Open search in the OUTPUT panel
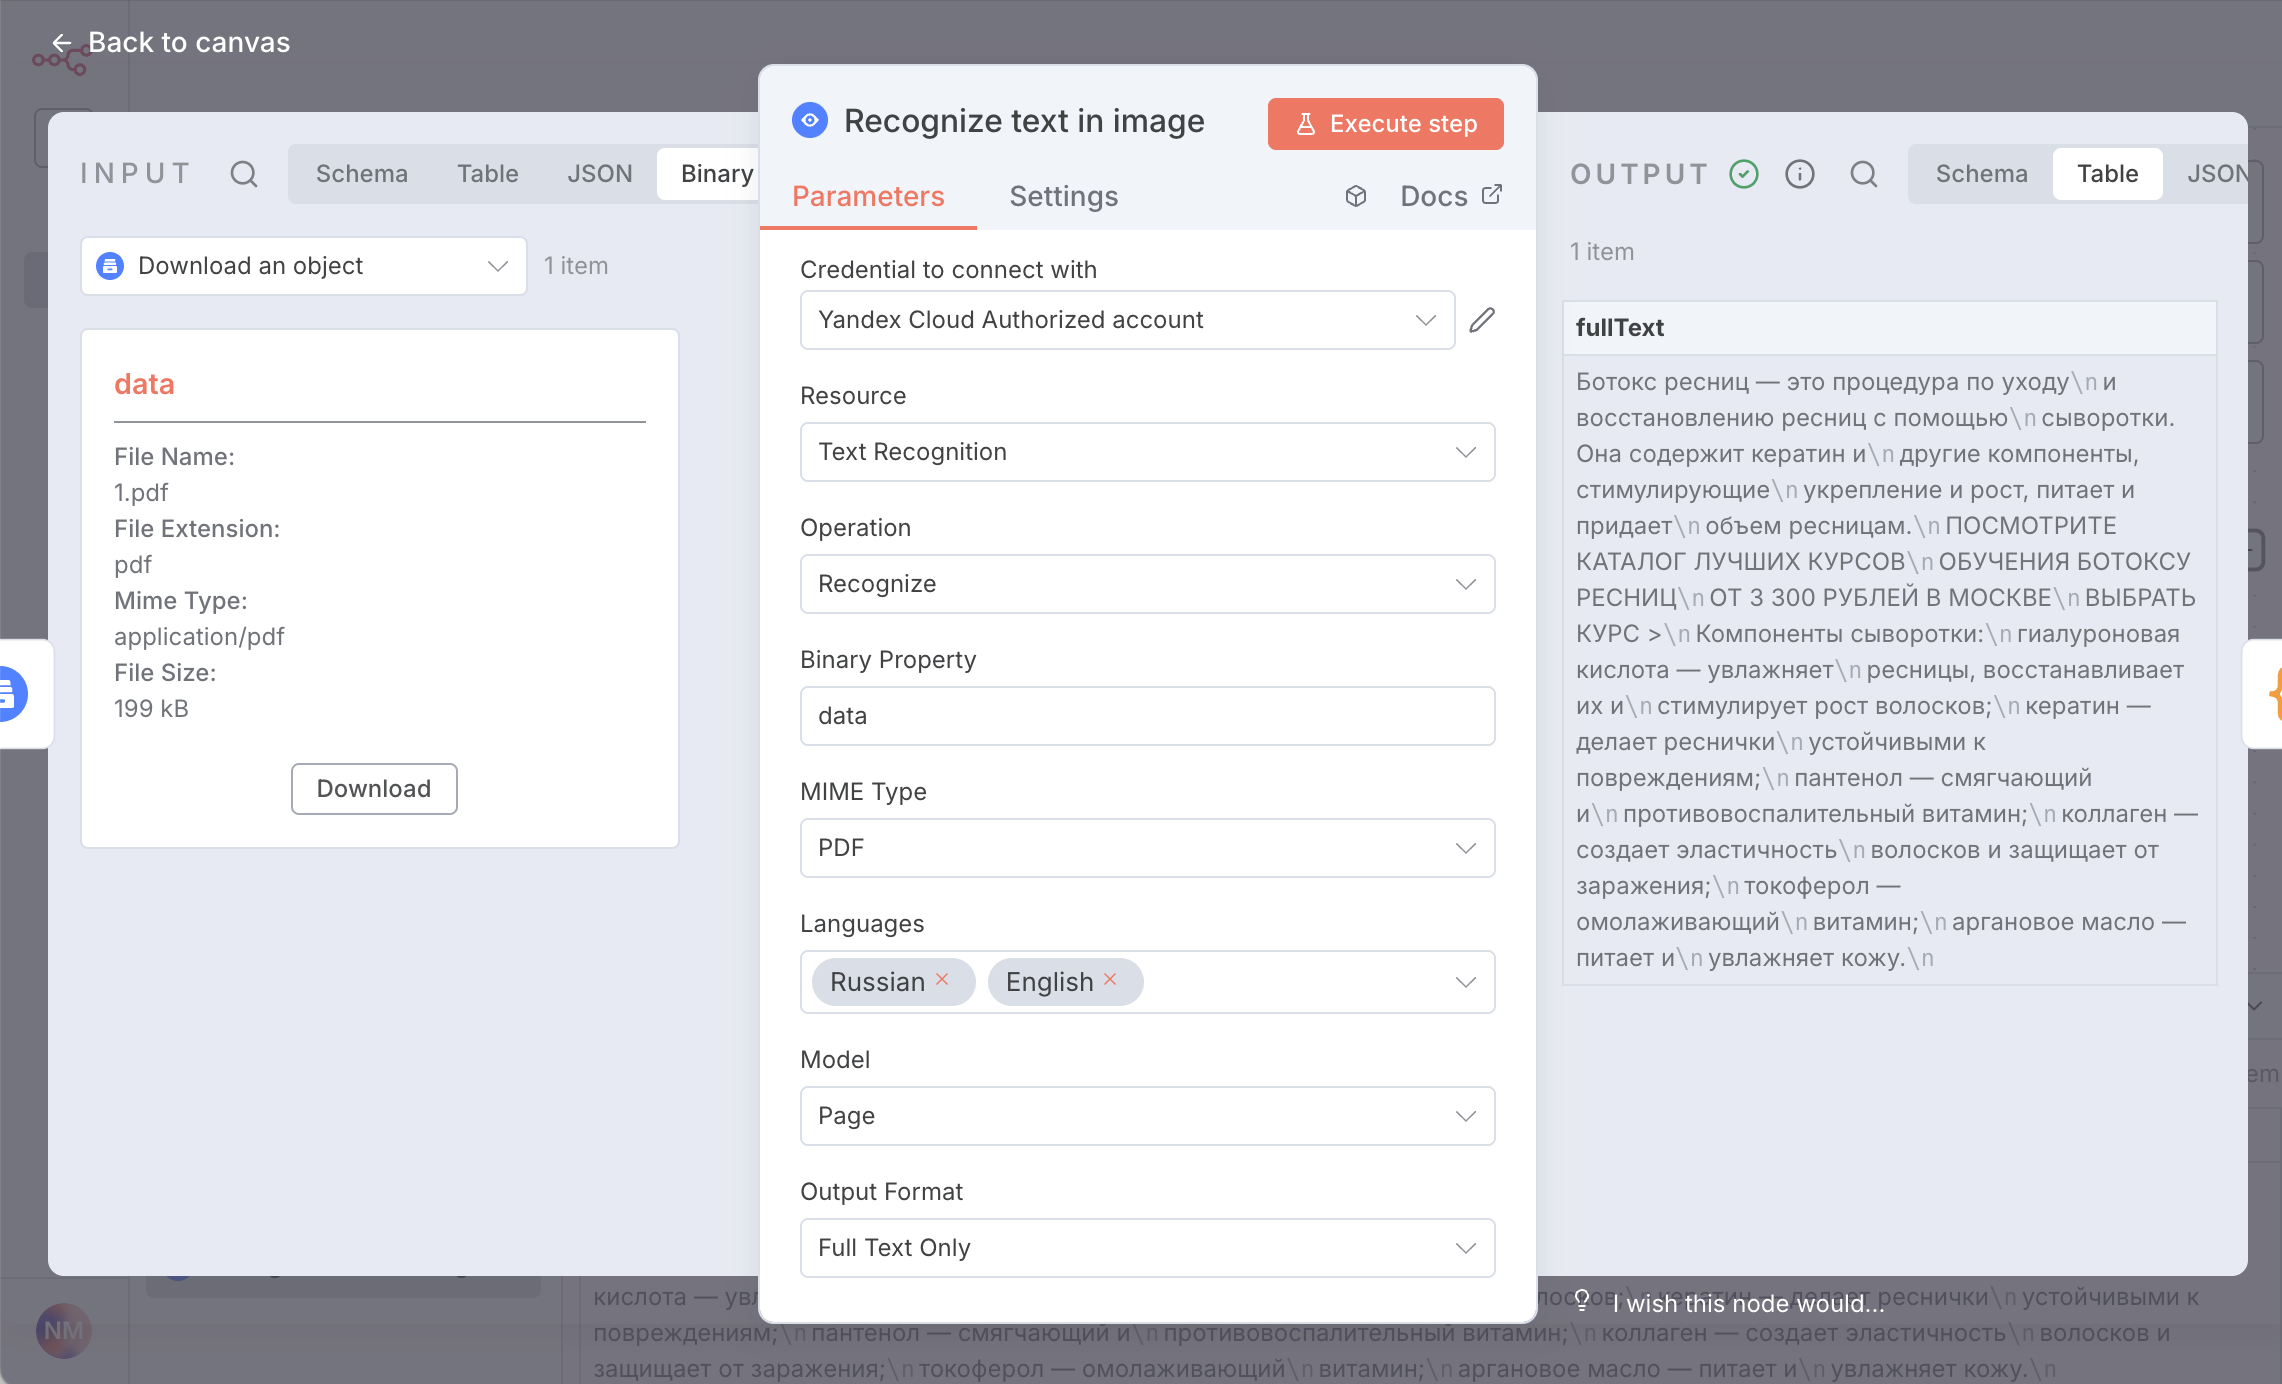Viewport: 2282px width, 1384px height. pos(1864,173)
